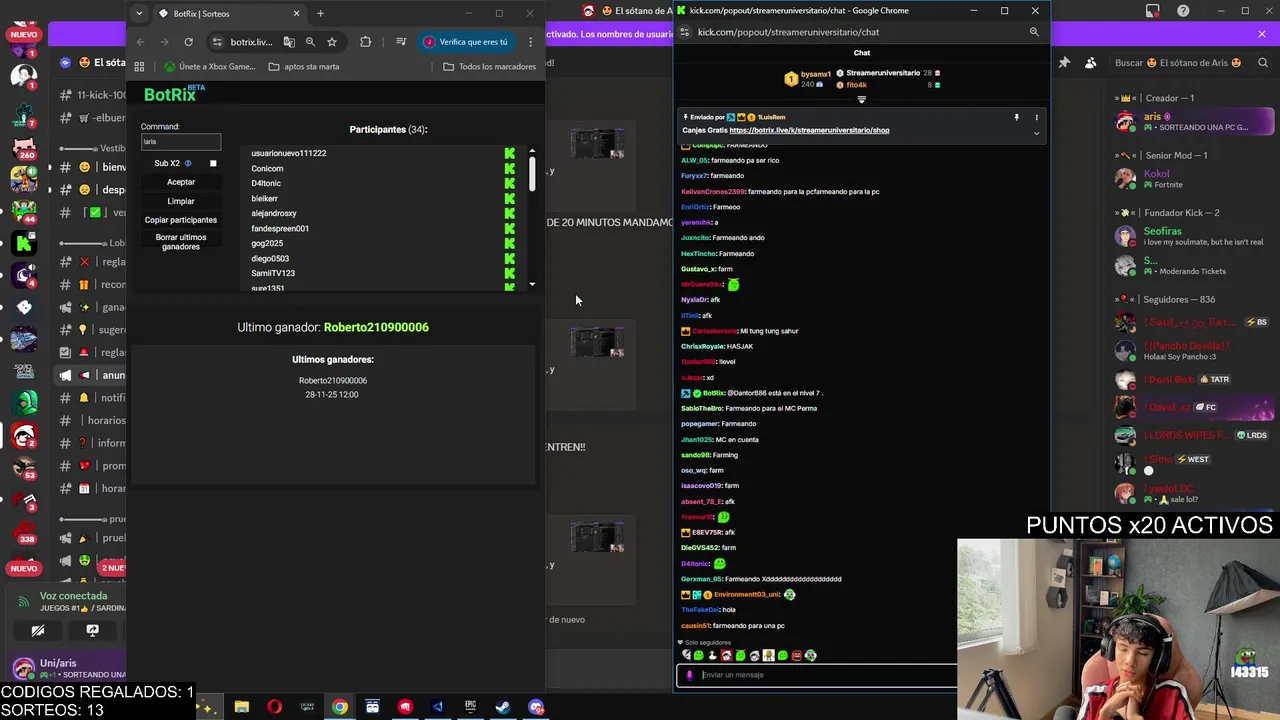Click the Discord help question mark icon
The height and width of the screenshot is (720, 1280).
coord(1184,11)
